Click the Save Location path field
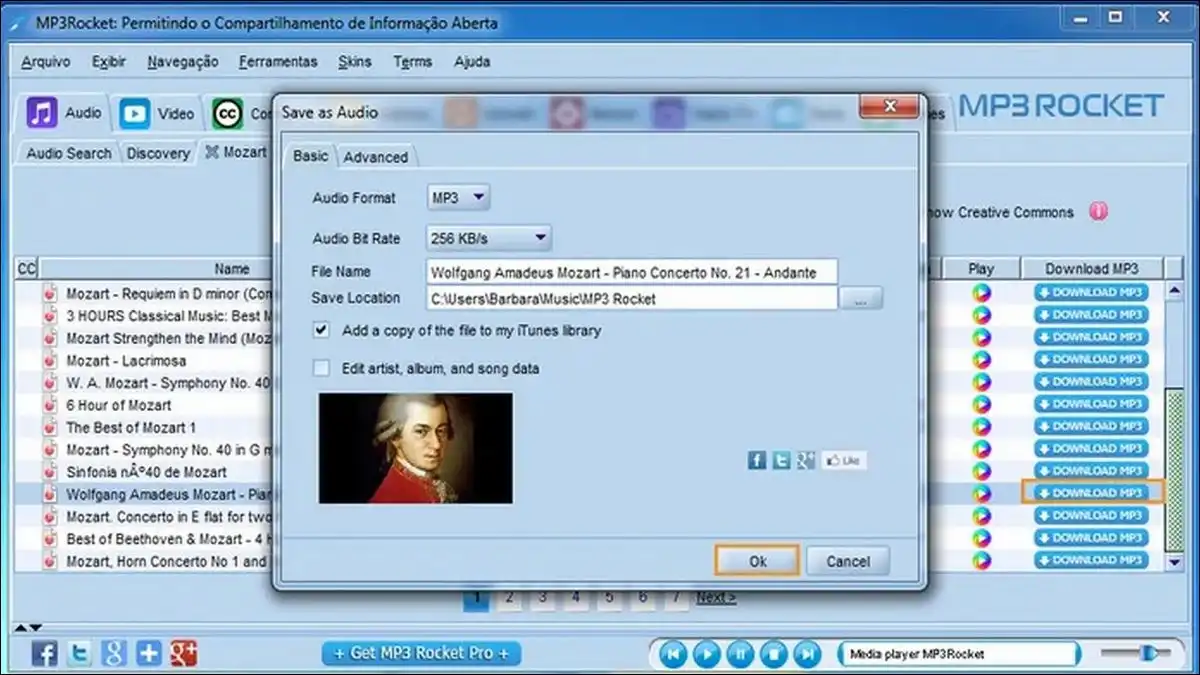 tap(632, 298)
